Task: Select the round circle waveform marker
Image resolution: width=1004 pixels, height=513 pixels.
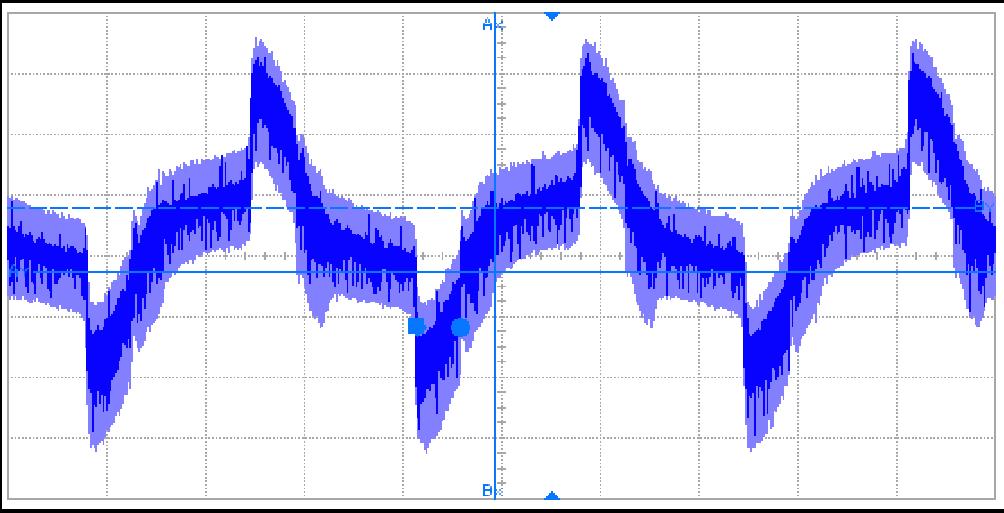Action: coord(460,327)
